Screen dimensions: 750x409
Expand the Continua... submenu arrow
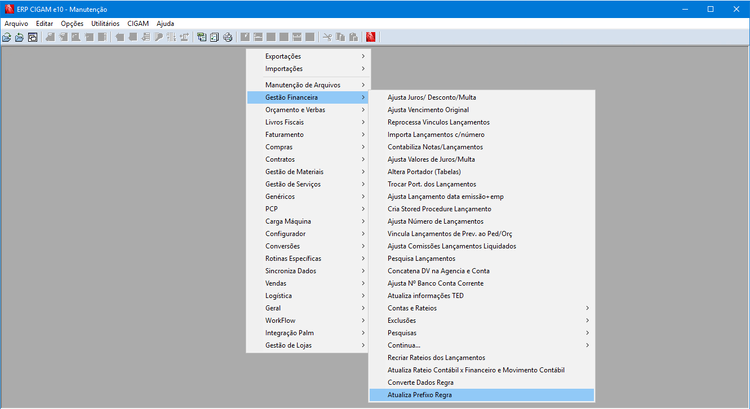(x=587, y=345)
